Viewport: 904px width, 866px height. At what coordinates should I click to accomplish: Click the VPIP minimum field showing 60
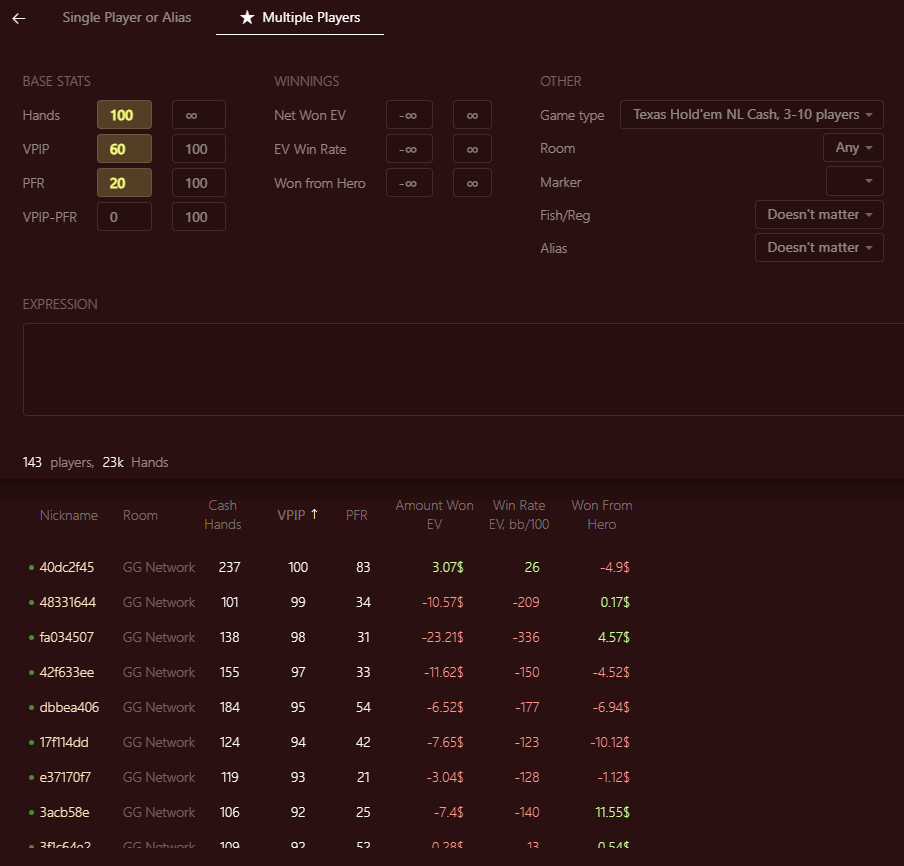click(124, 149)
